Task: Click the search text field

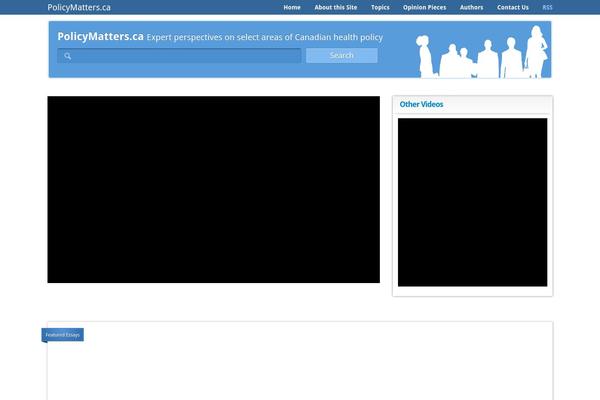Action: pos(179,56)
